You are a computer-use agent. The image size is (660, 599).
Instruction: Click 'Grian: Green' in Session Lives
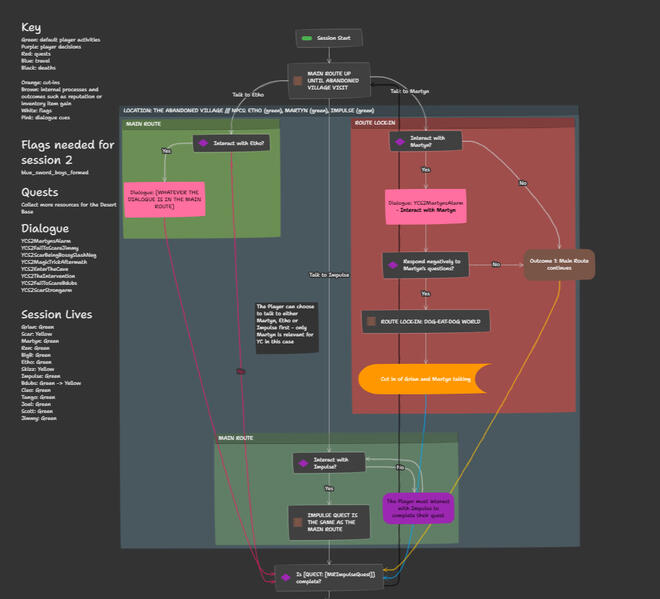[37, 327]
